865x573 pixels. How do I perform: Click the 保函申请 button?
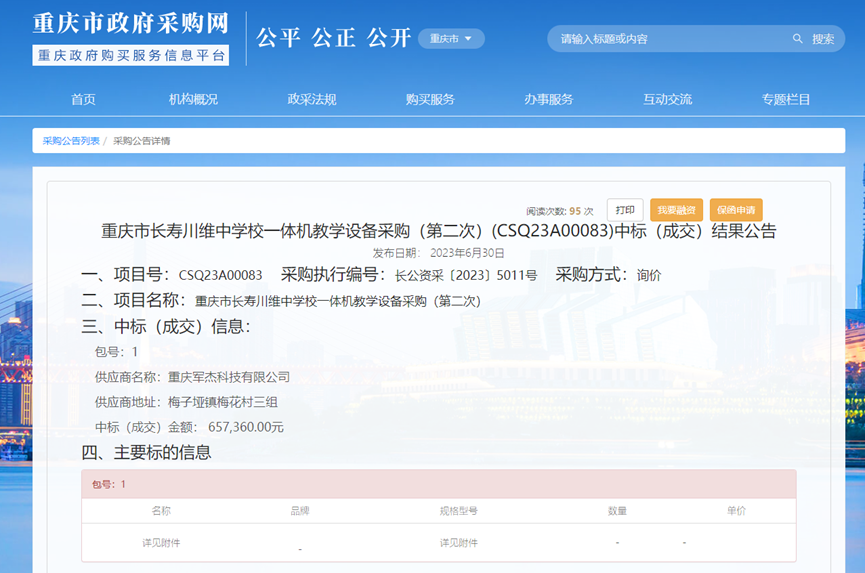click(x=736, y=210)
